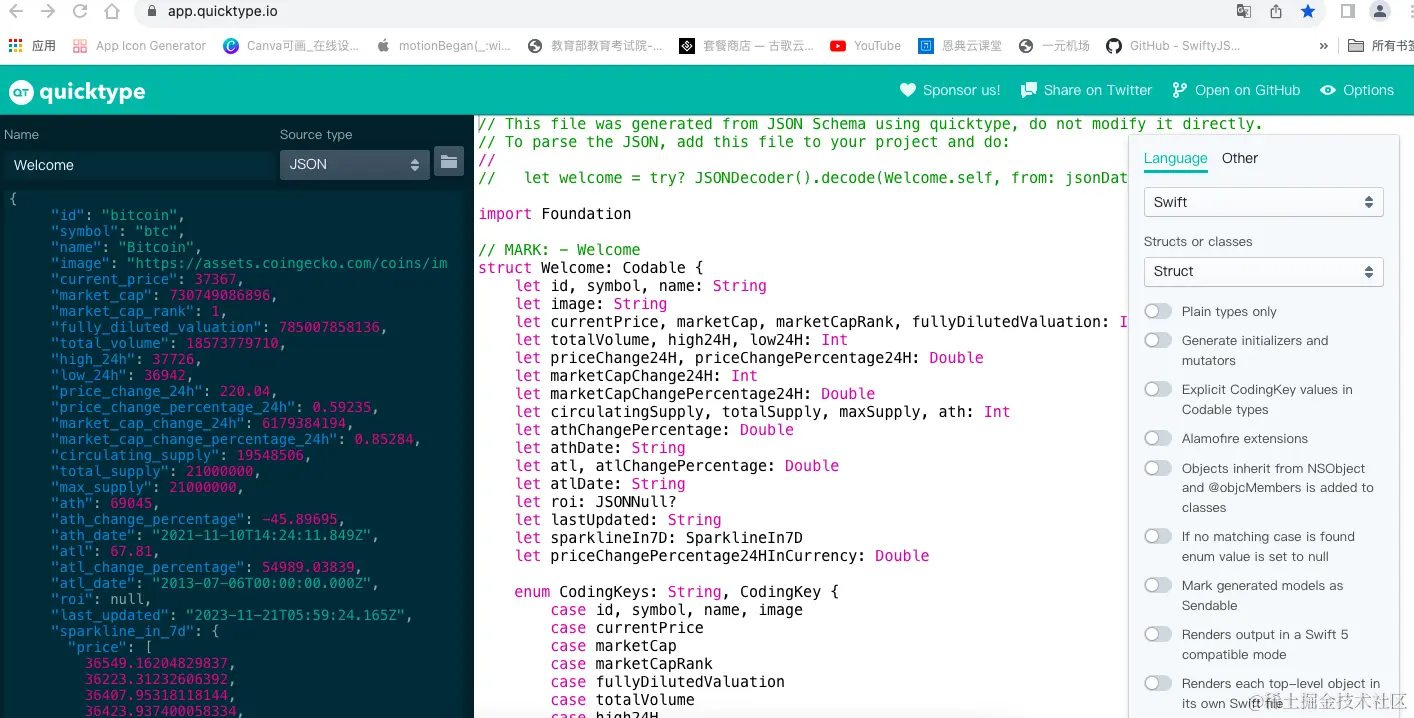The image size is (1414, 718).
Task: Toggle enum value set to null option
Action: (1158, 537)
